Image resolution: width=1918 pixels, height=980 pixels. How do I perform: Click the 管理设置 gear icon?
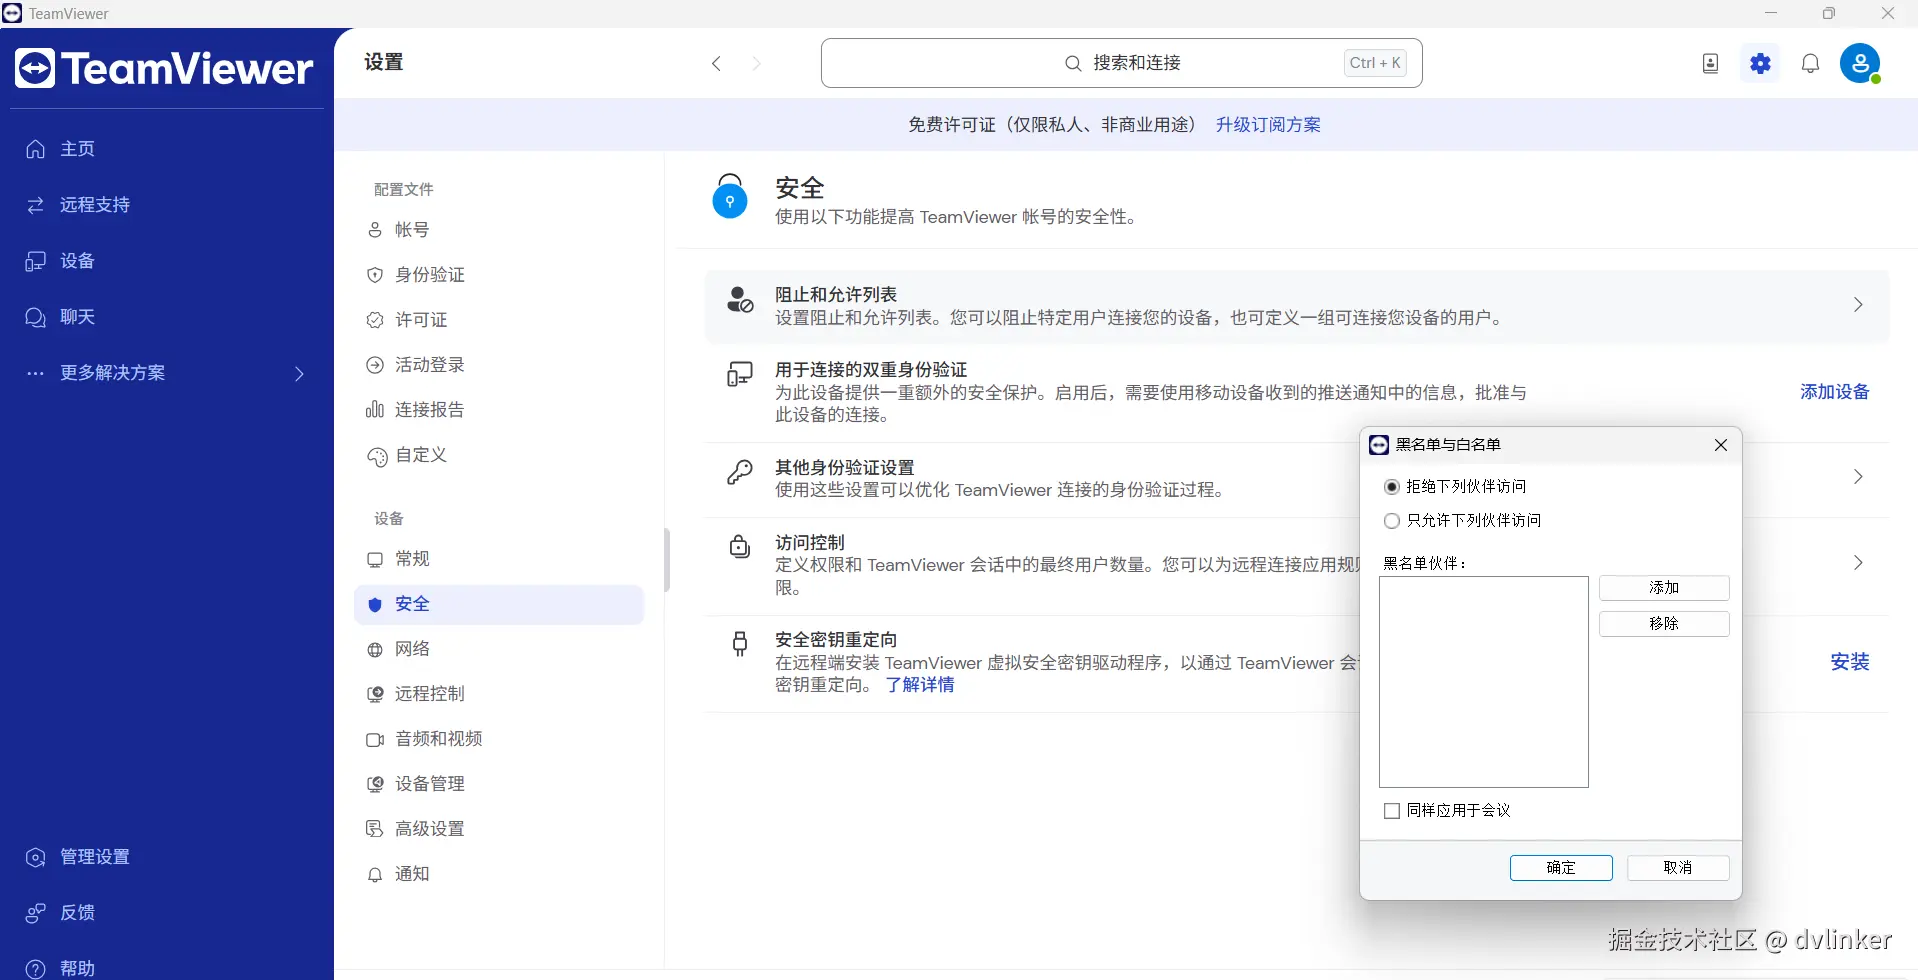(x=36, y=857)
